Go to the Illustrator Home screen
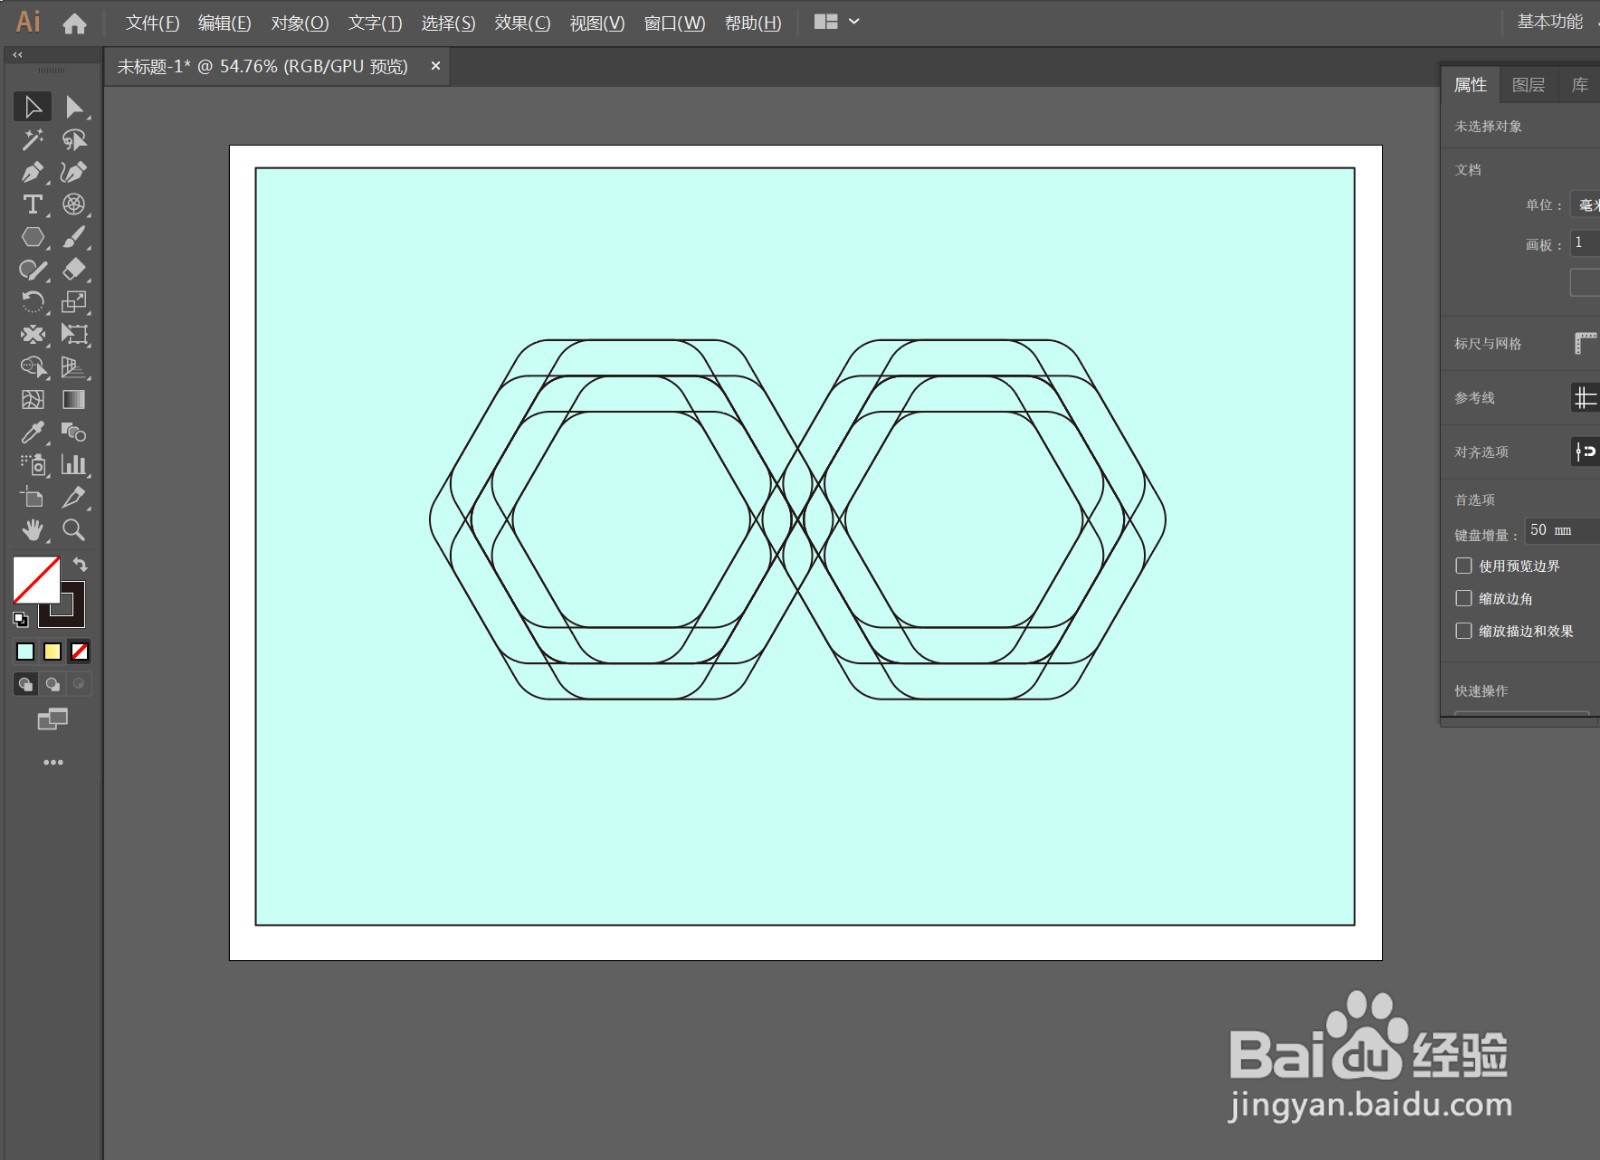 tap(75, 23)
